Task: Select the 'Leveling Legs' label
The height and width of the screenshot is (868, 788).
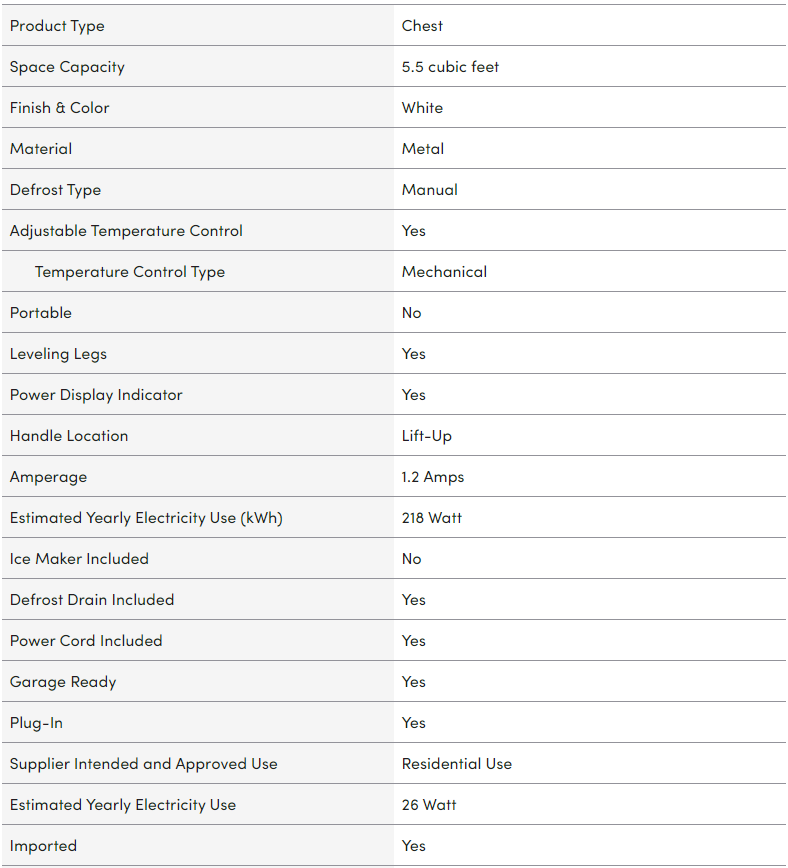Action: (58, 354)
